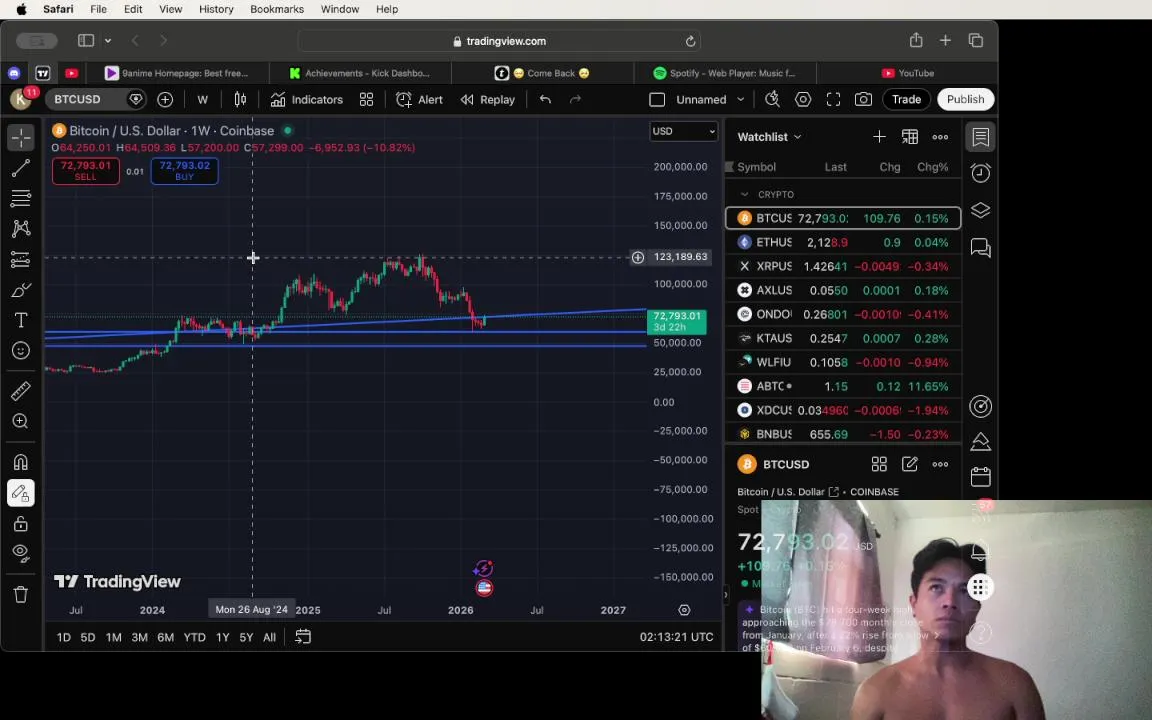Toggle stay in drawing mode

click(x=21, y=493)
